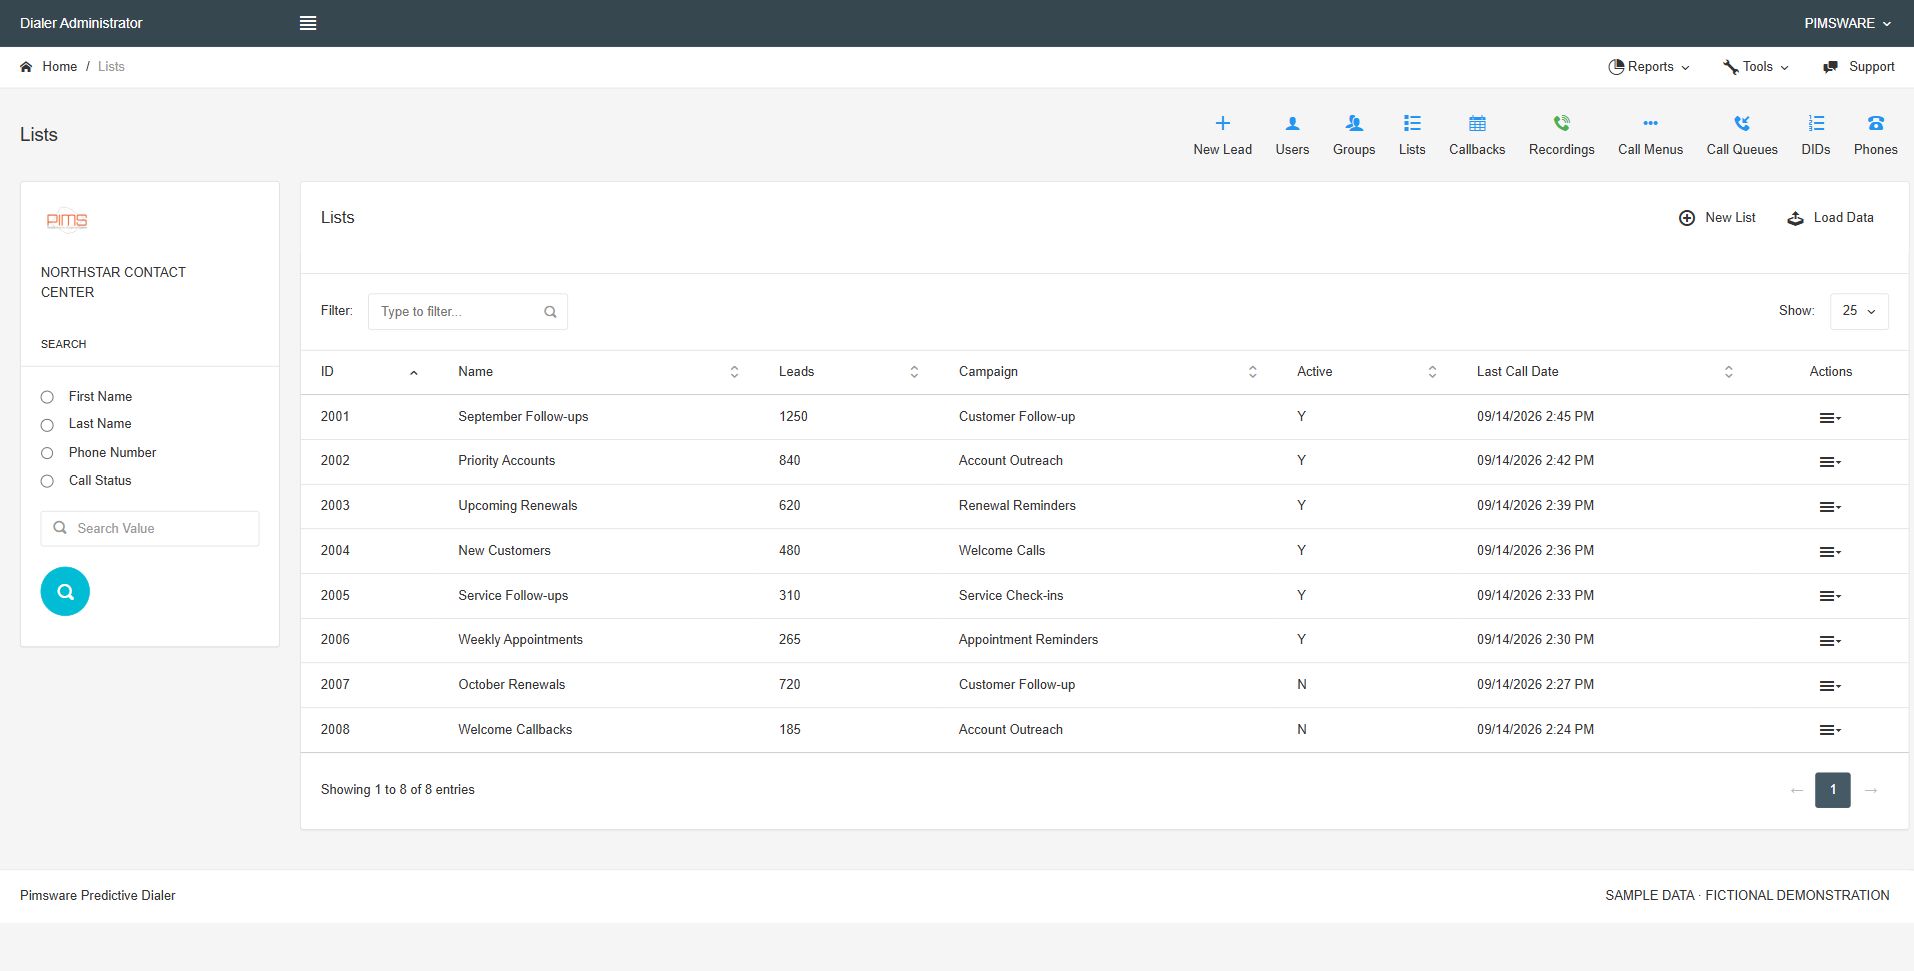
Task: Click the 09/14/2026 2:24 PM date
Action: coord(1535,730)
